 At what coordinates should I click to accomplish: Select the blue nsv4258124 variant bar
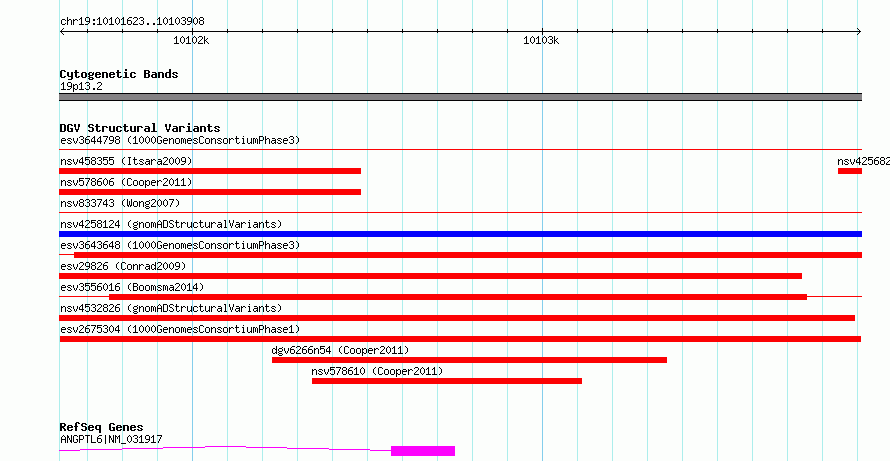(460, 234)
